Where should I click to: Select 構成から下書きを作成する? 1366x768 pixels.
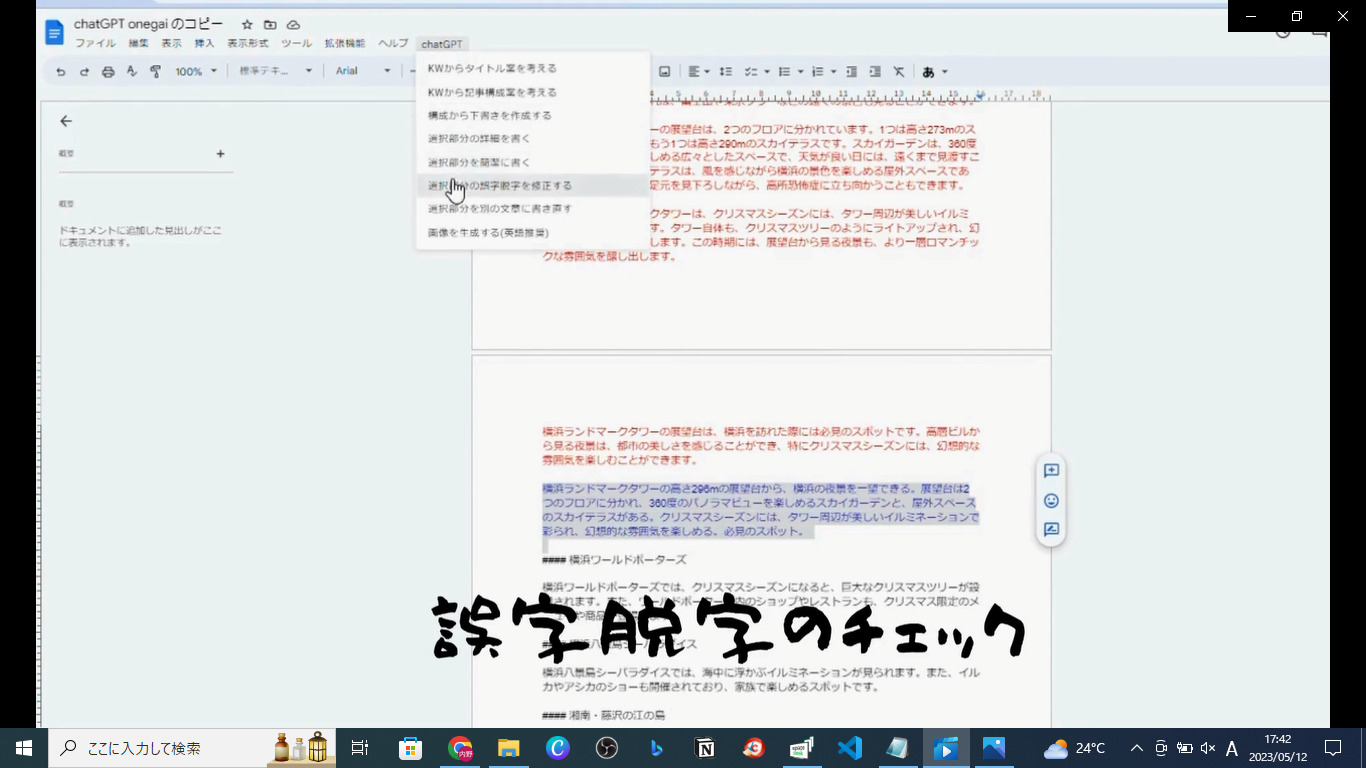coord(533,115)
